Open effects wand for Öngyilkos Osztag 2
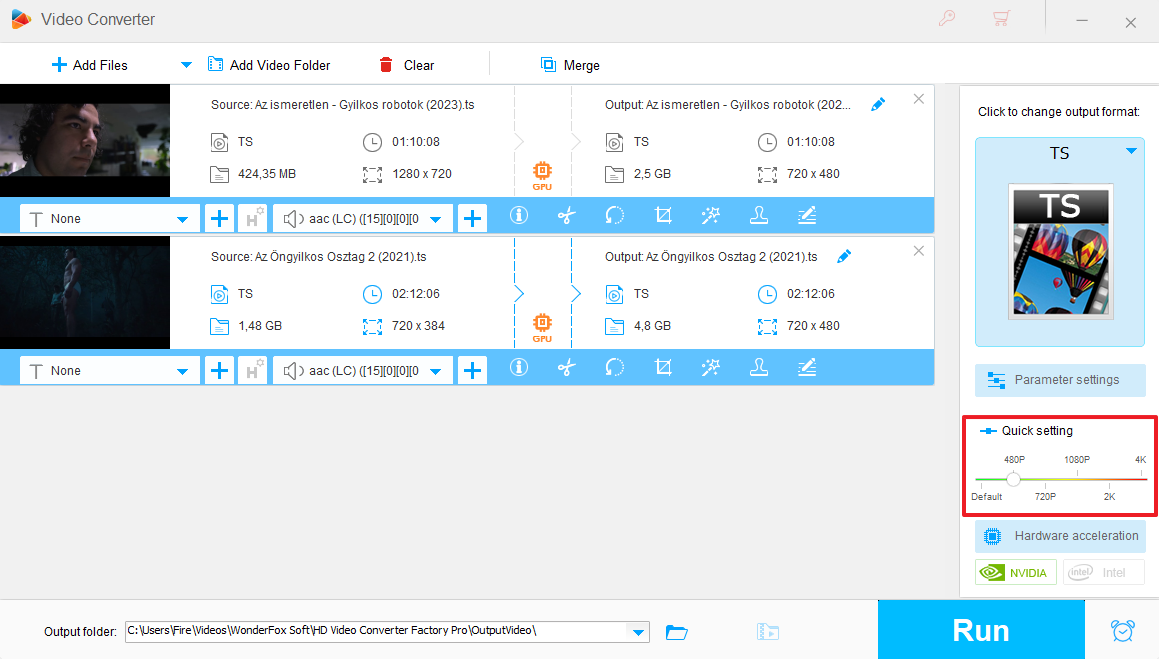Viewport: 1159px width, 659px height. 710,368
